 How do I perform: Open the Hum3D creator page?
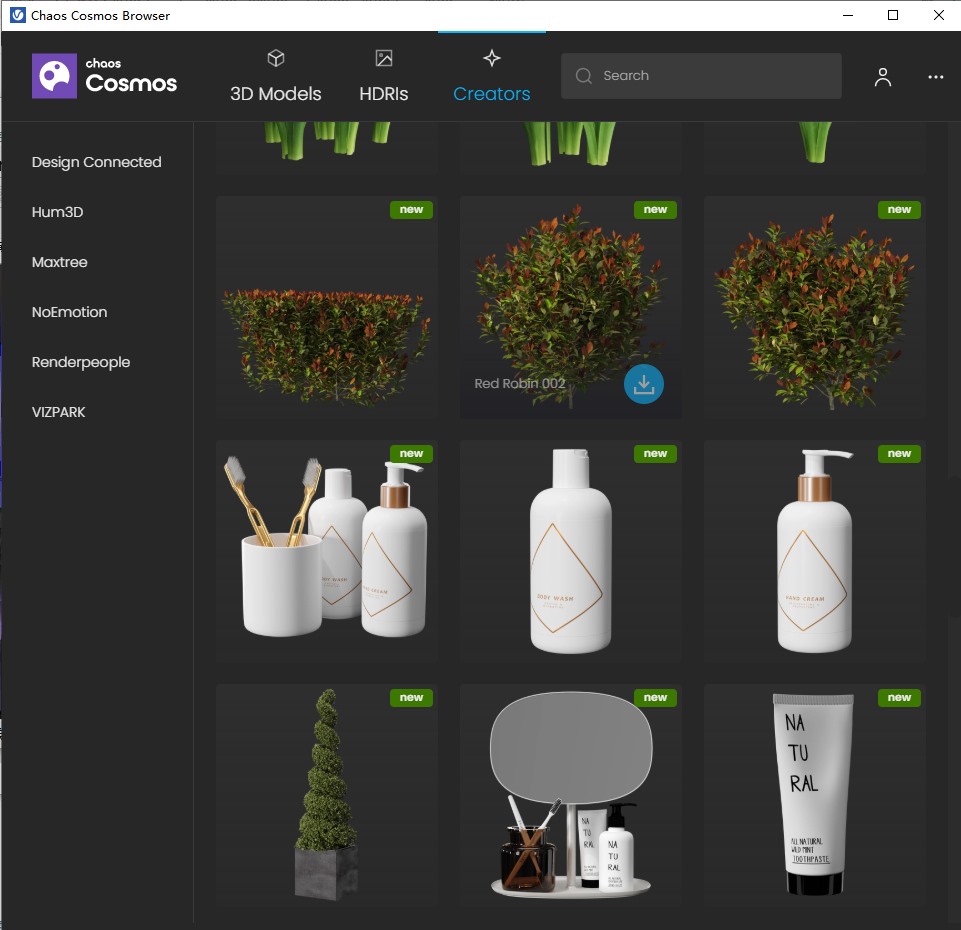pyautogui.click(x=57, y=212)
